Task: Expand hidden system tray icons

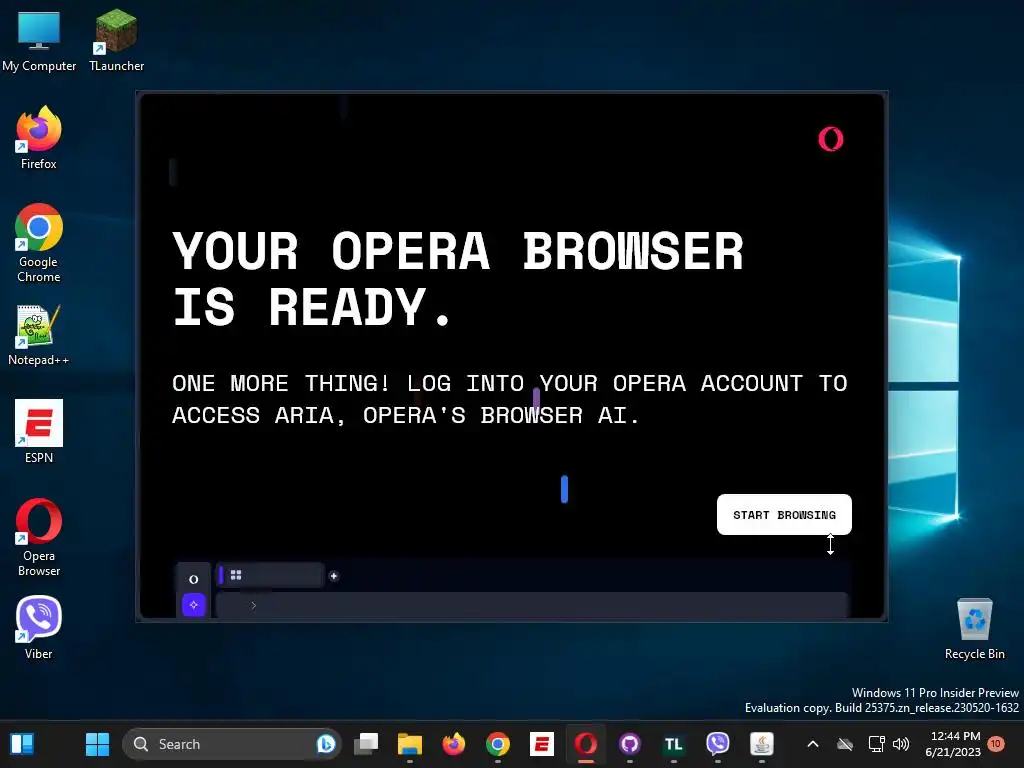Action: pyautogui.click(x=813, y=744)
